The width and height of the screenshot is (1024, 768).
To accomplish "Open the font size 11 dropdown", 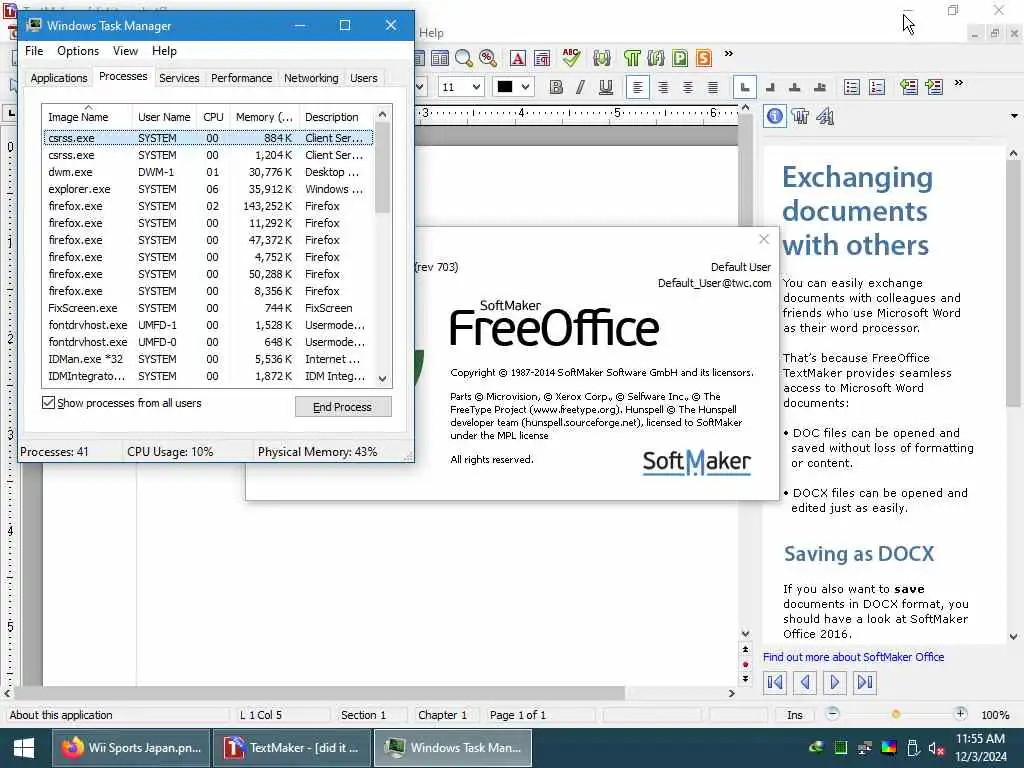I will point(476,87).
